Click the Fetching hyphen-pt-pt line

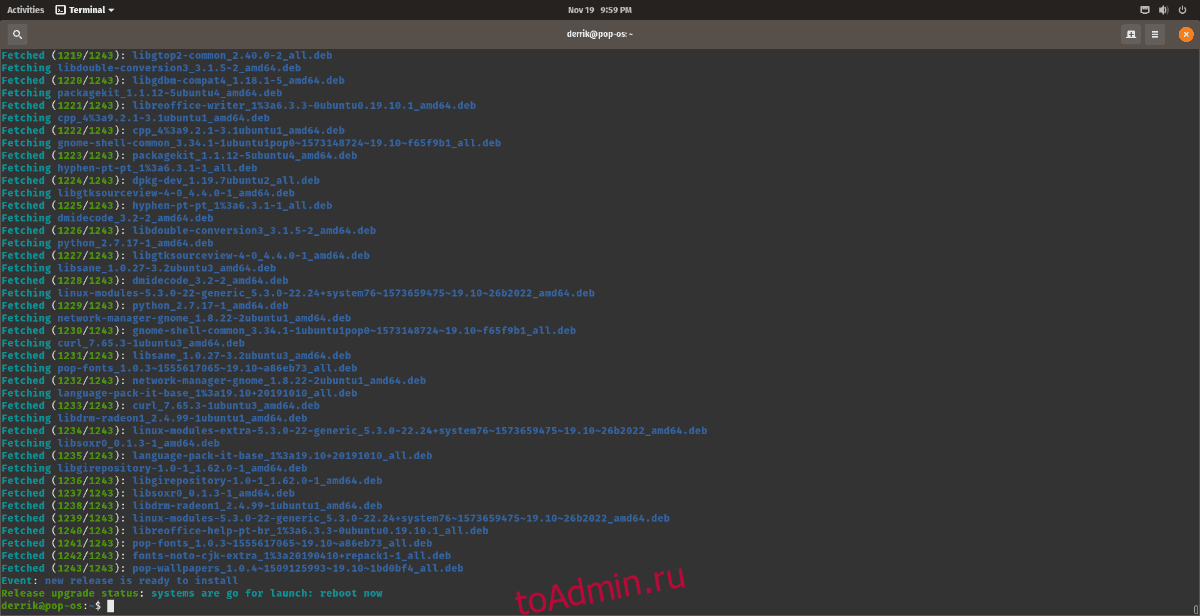(129, 168)
